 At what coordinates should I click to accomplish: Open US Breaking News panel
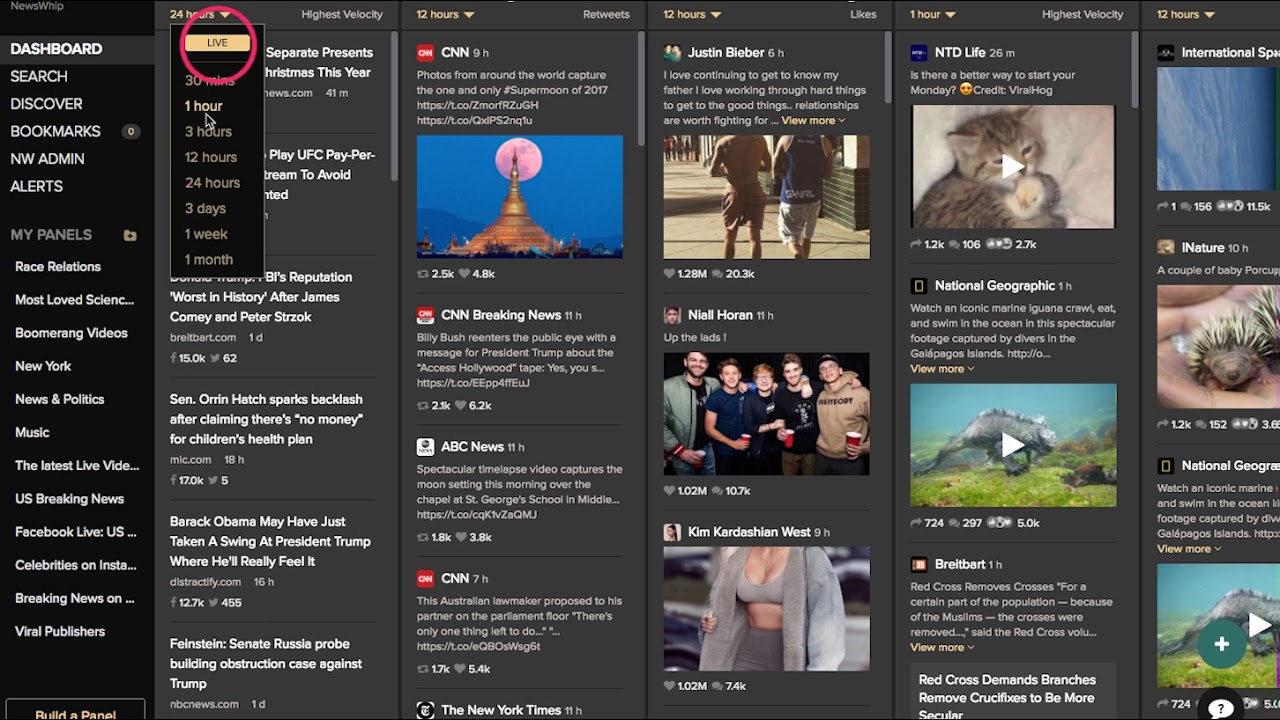pos(69,499)
